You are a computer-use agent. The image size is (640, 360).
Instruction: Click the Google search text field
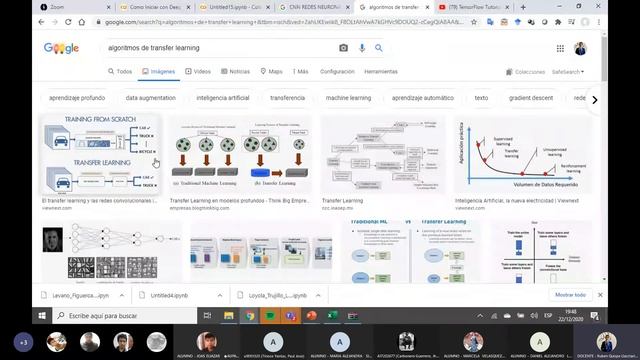[220, 48]
